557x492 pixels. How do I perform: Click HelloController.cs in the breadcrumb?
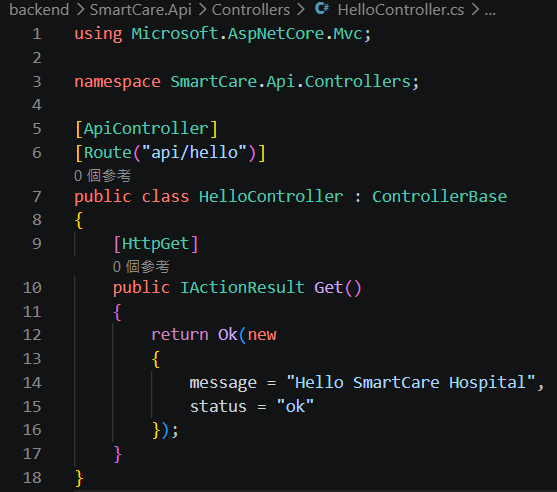click(x=401, y=10)
